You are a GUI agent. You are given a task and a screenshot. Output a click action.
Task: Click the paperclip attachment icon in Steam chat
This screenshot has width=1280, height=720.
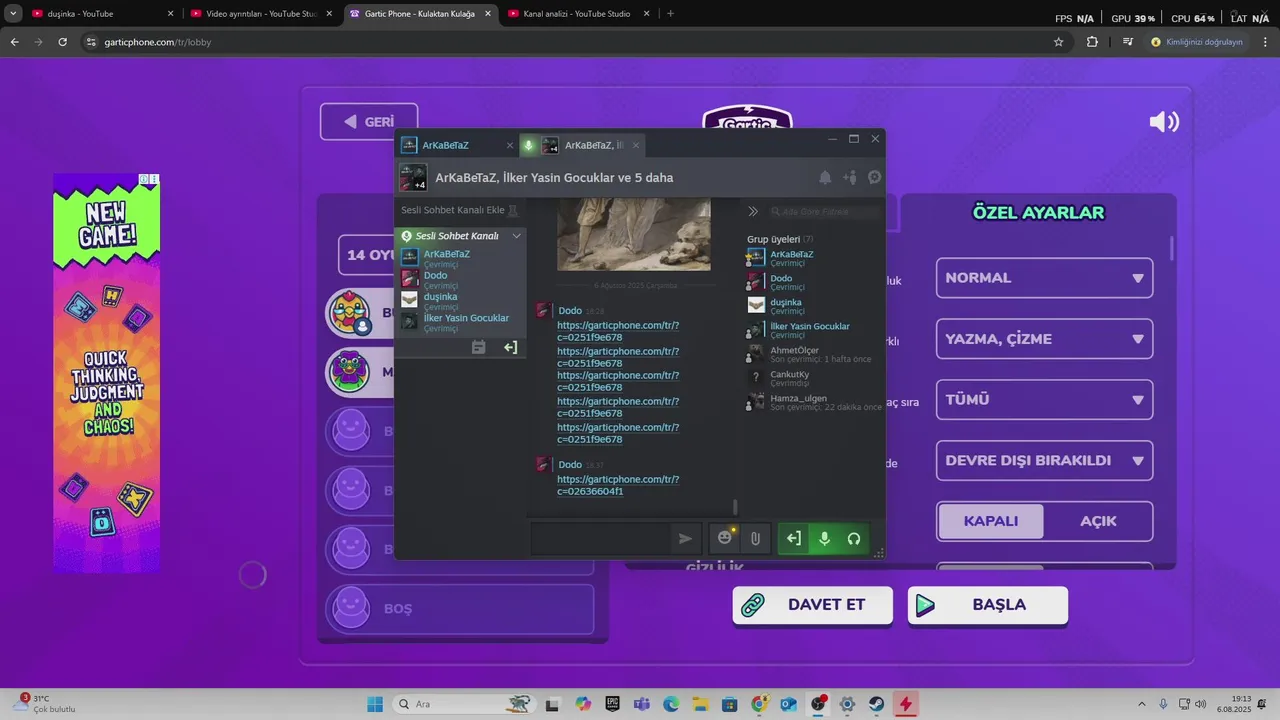pos(756,538)
